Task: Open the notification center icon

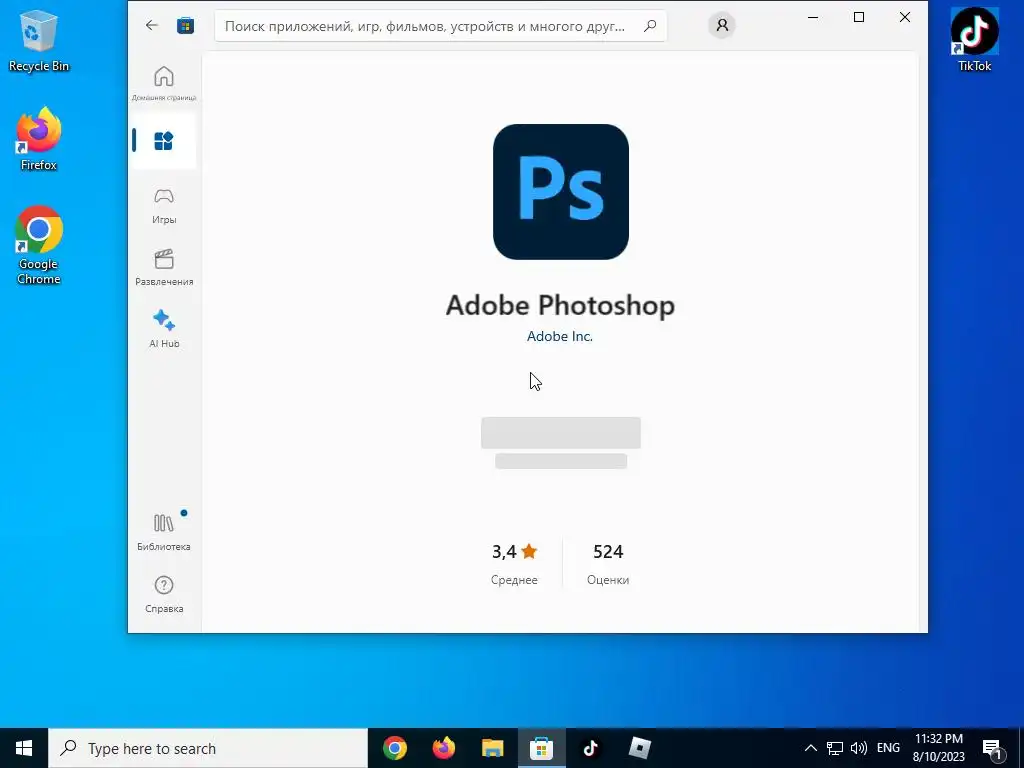Action: point(993,748)
